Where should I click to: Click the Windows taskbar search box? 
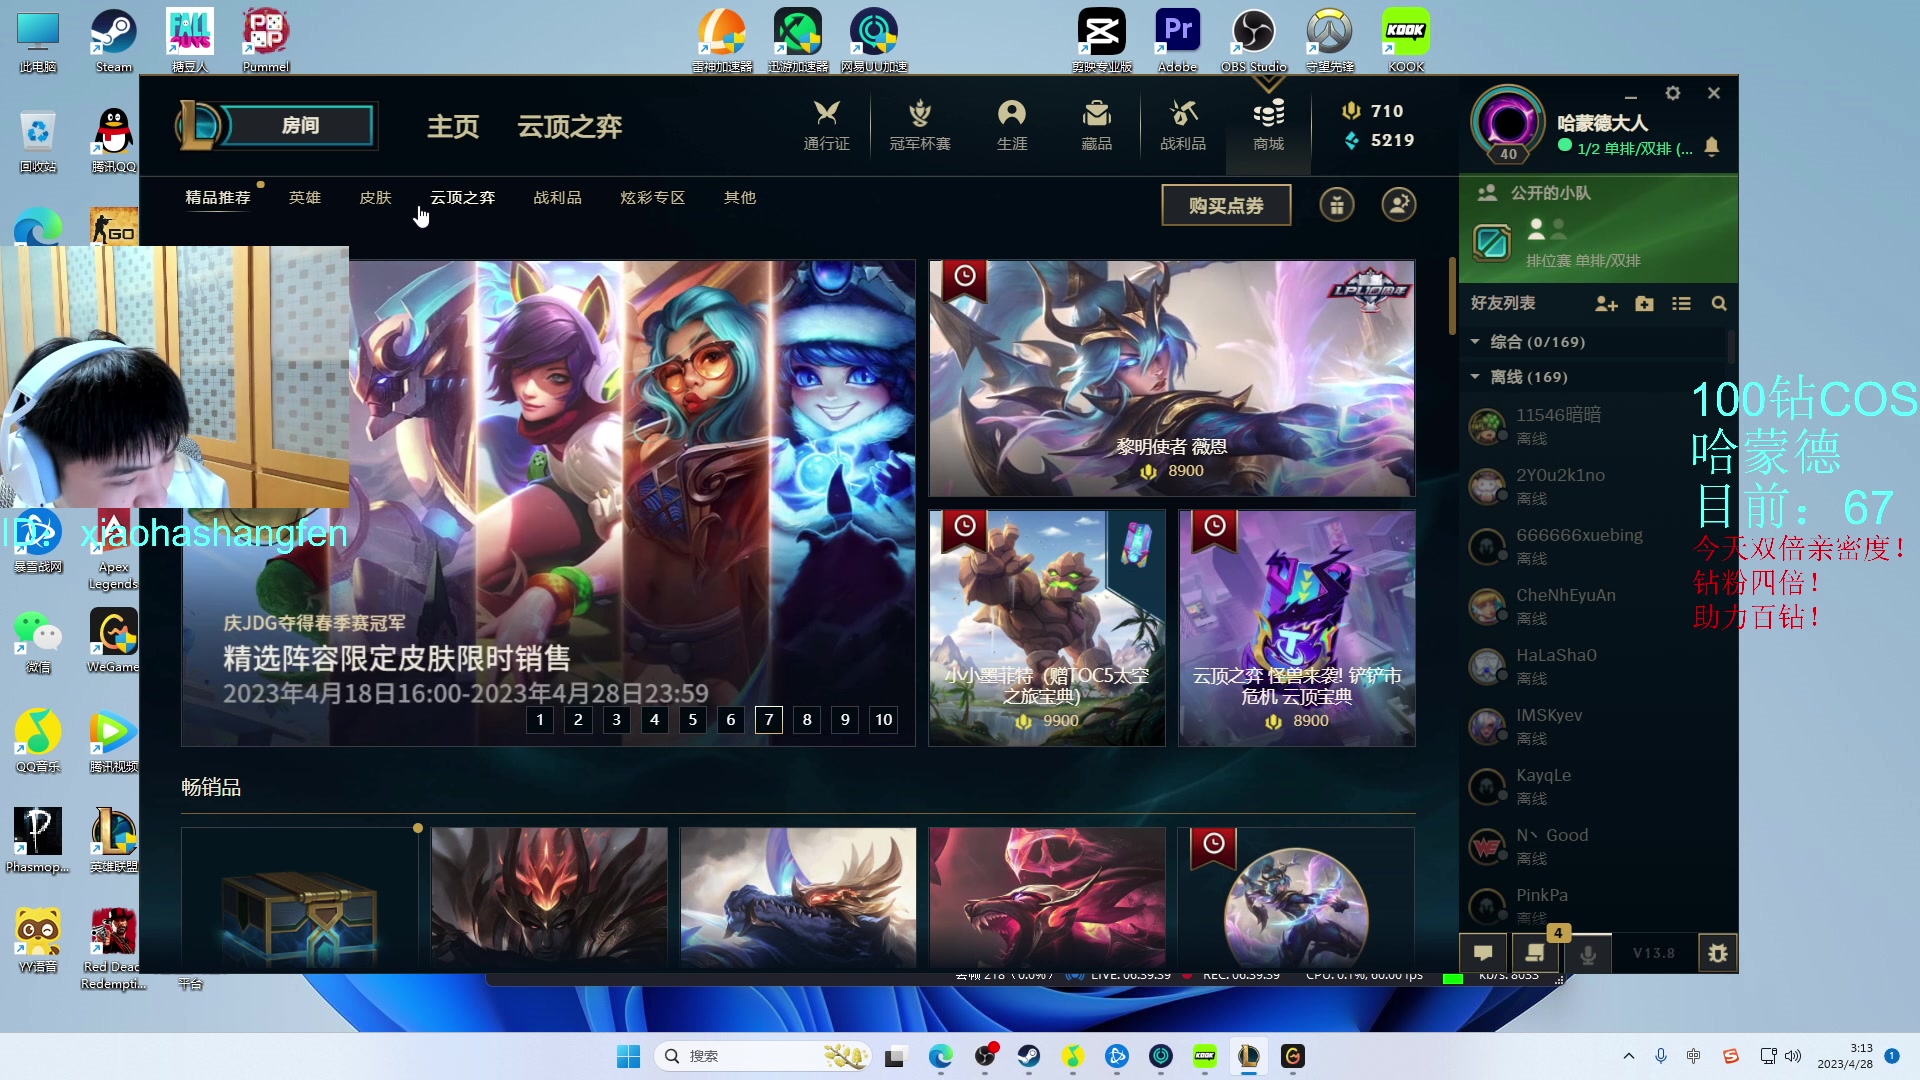[x=763, y=1056]
